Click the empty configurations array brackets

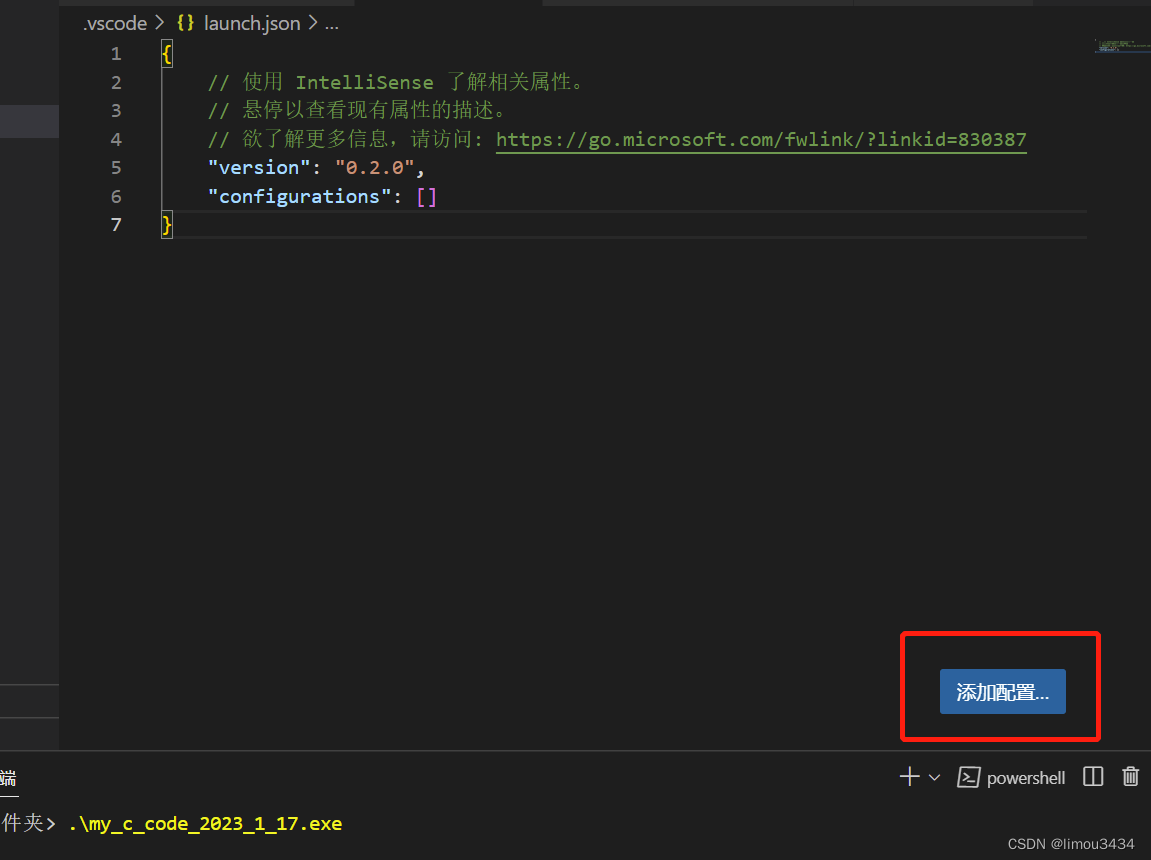[426, 196]
